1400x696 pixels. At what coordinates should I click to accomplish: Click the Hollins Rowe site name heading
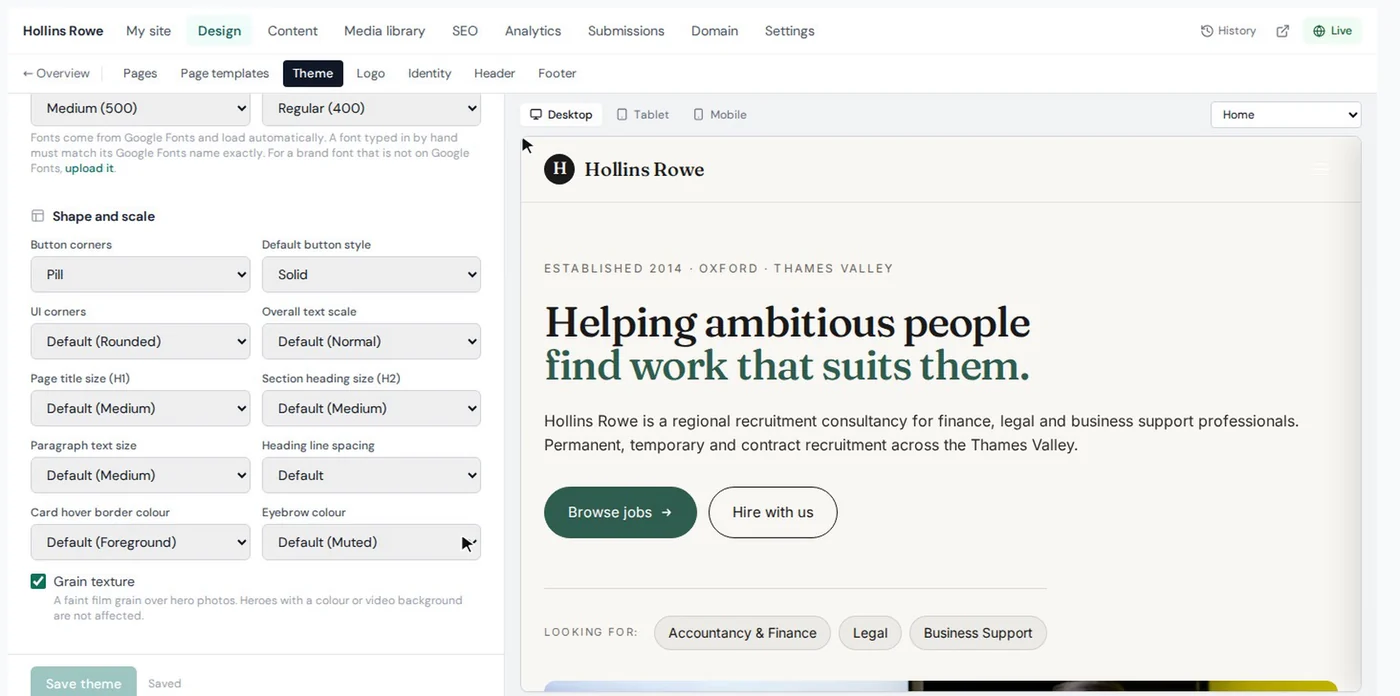[63, 31]
